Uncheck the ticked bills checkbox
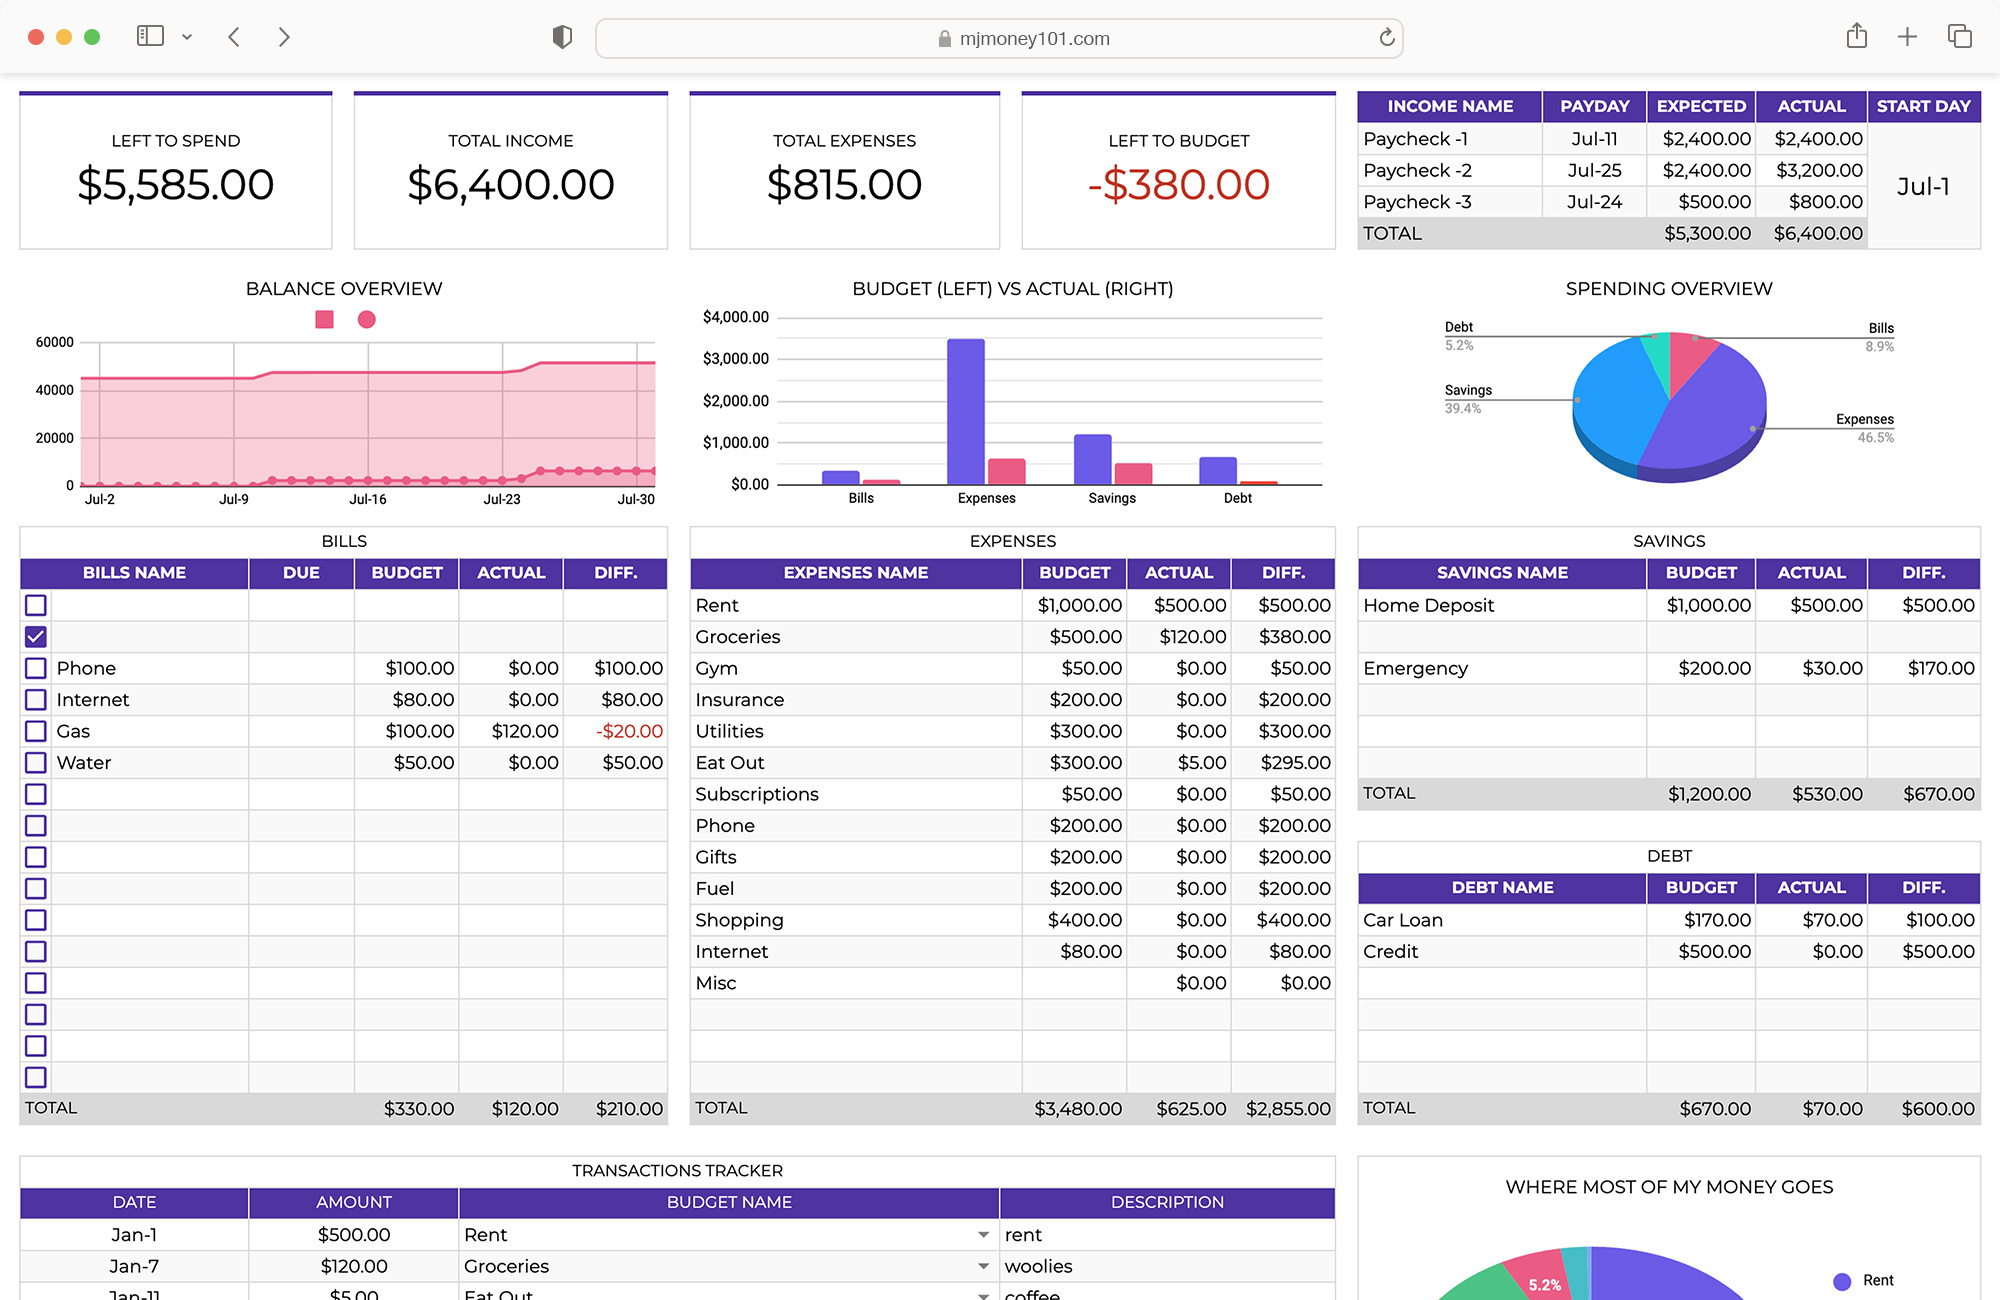The width and height of the screenshot is (2000, 1300). pyautogui.click(x=36, y=637)
